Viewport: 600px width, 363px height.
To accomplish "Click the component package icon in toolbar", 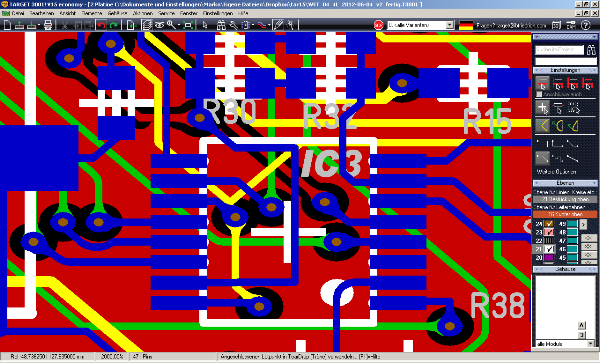I will 245,25.
